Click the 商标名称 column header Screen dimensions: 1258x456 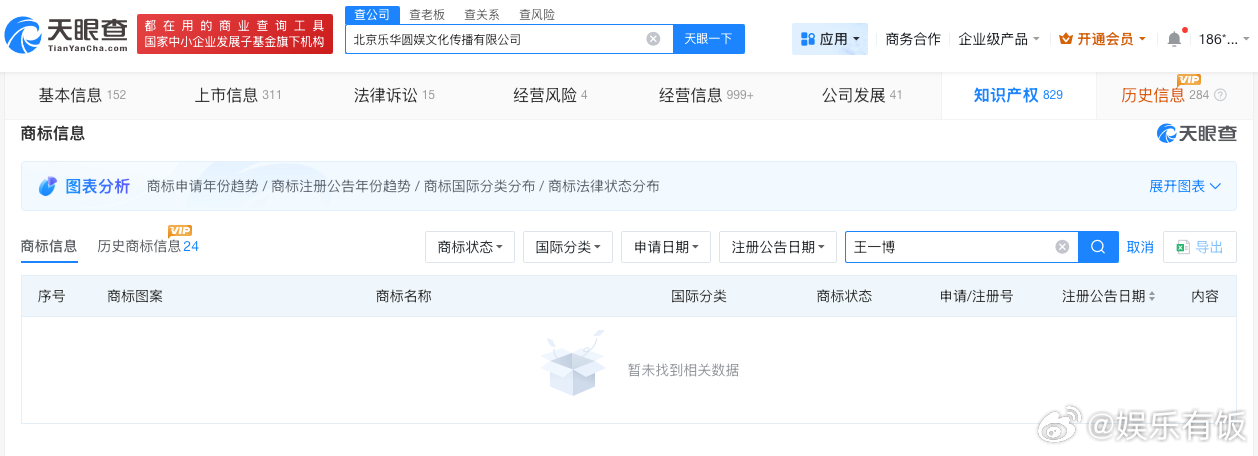(x=403, y=297)
